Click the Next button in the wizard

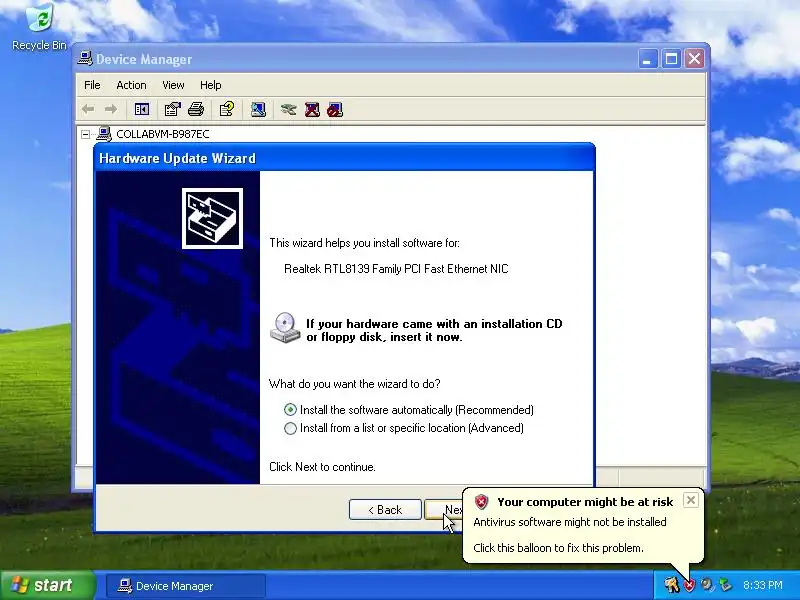[x=444, y=510]
